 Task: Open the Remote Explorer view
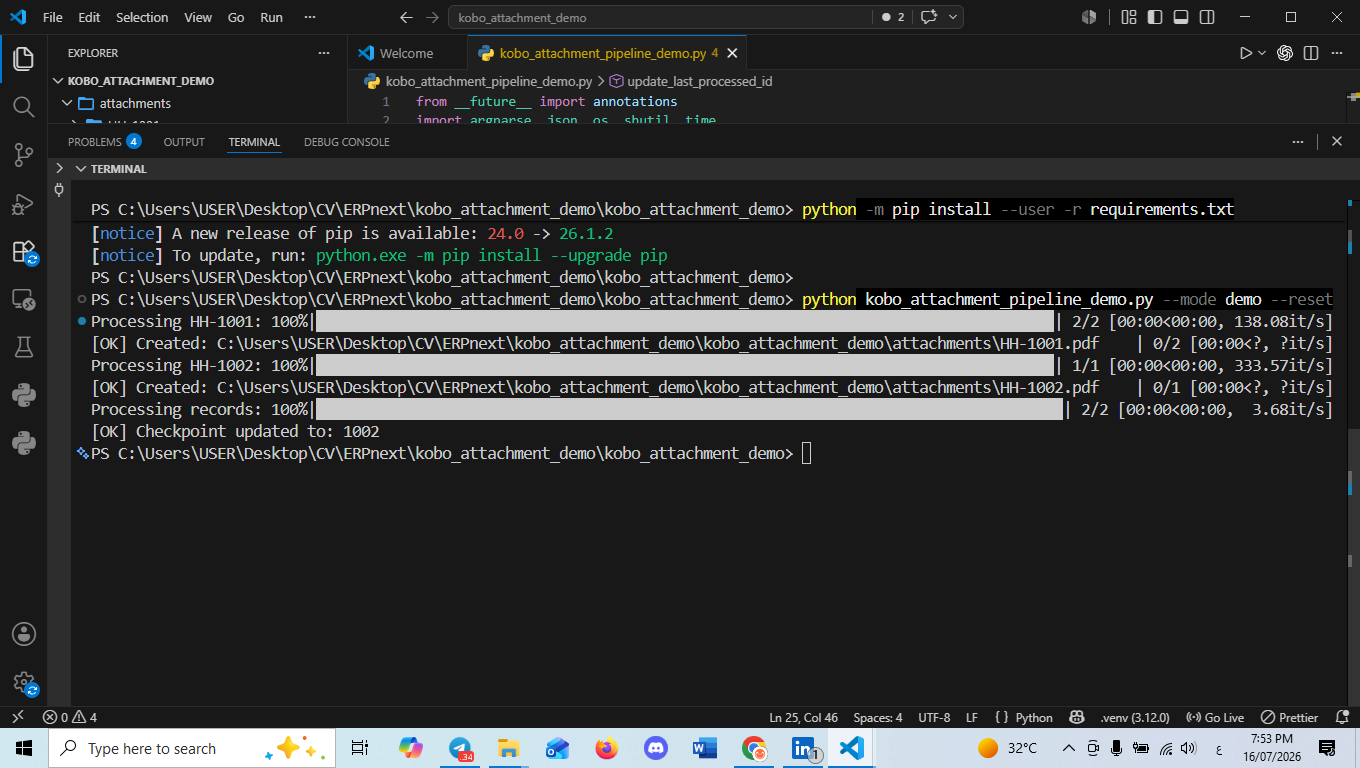23,299
